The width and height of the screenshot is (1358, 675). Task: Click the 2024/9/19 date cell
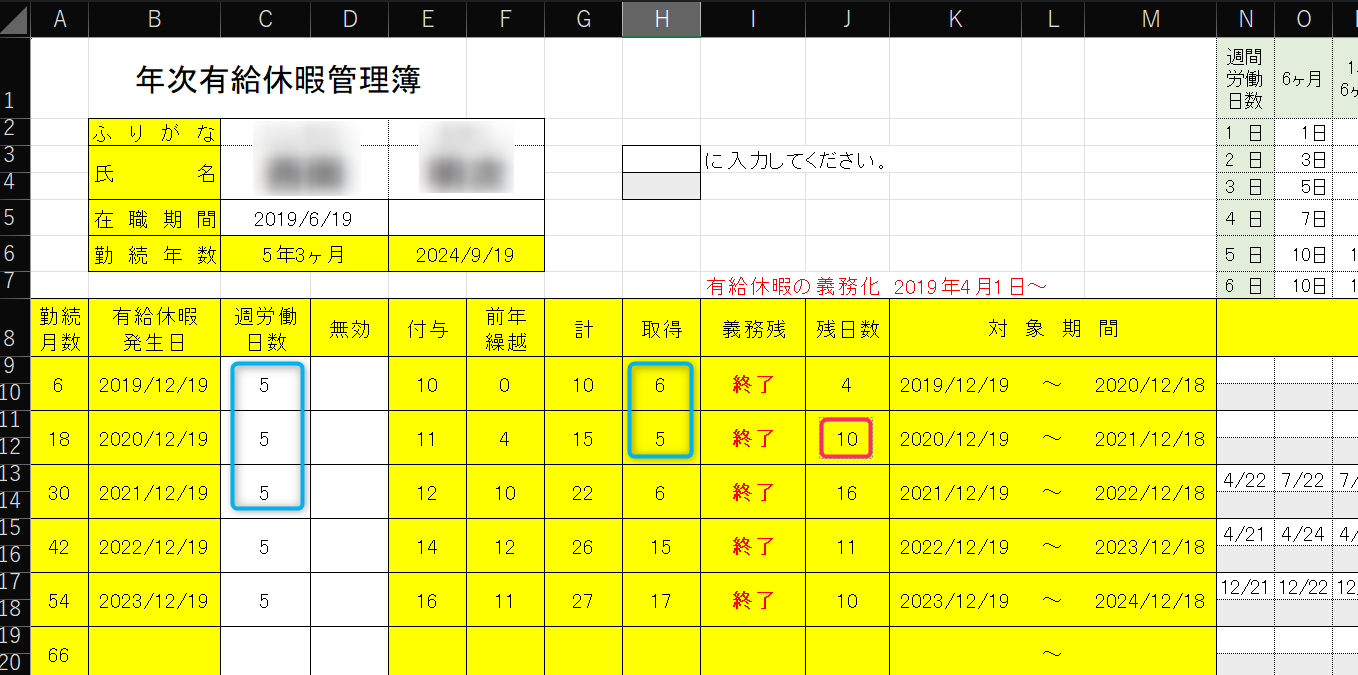pos(465,255)
